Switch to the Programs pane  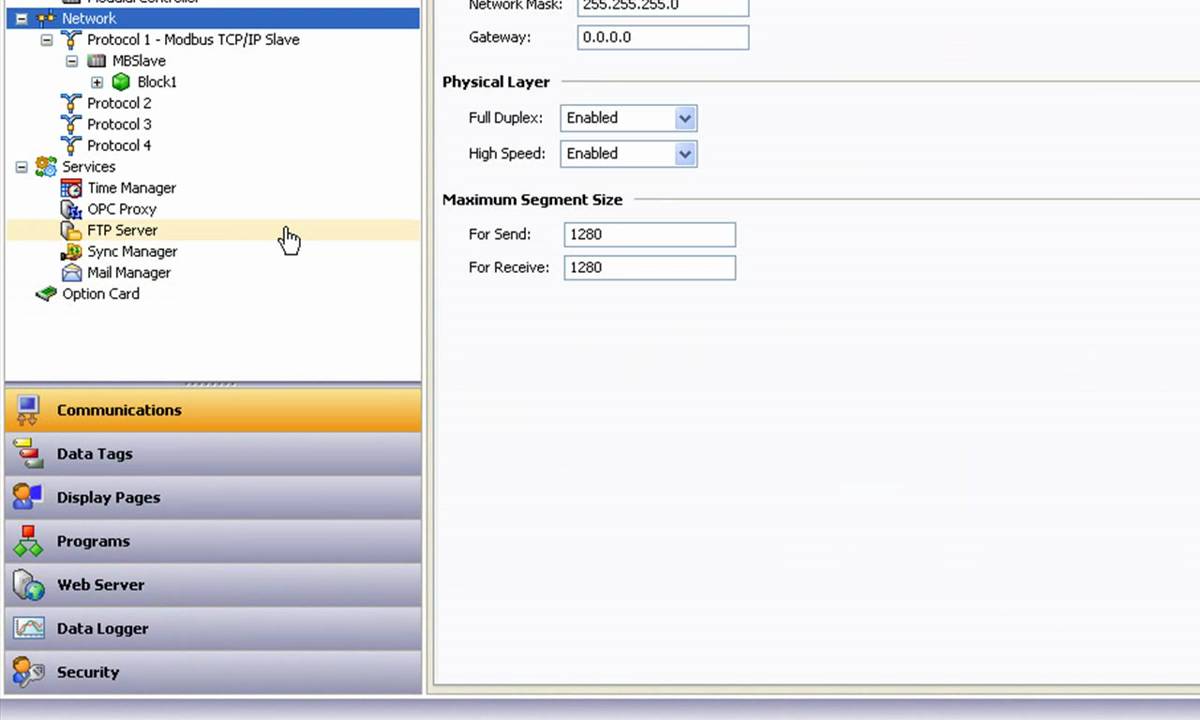(213, 541)
